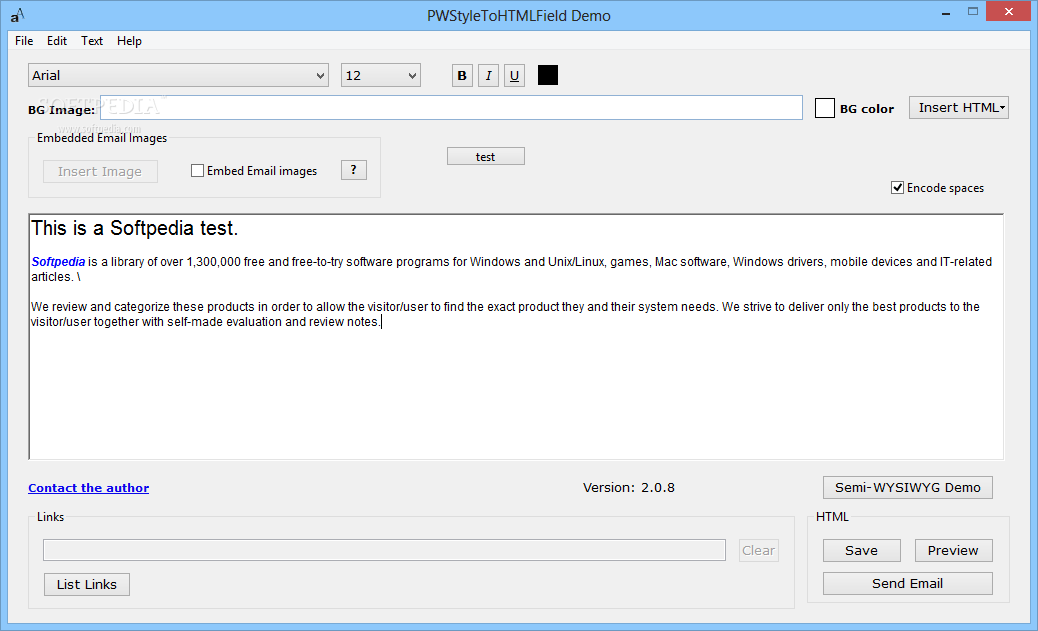Click the Version: 2.0.8 label
The width and height of the screenshot is (1038, 631).
pos(629,487)
